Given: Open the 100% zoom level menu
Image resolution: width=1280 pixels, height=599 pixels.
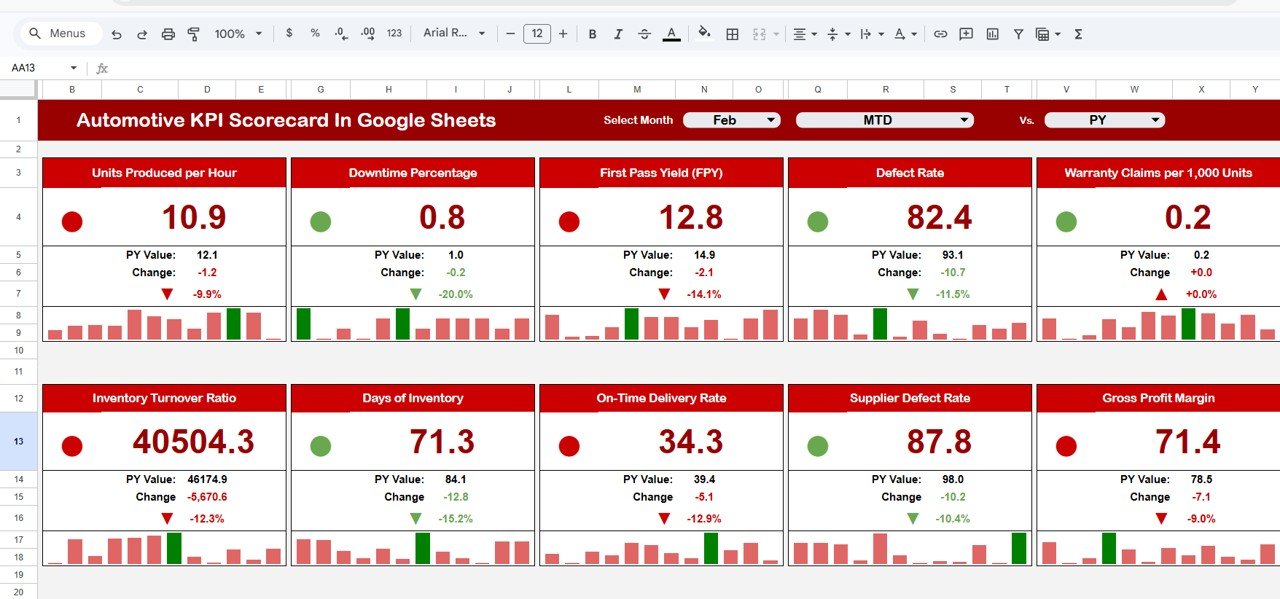Looking at the screenshot, I should click(x=238, y=34).
